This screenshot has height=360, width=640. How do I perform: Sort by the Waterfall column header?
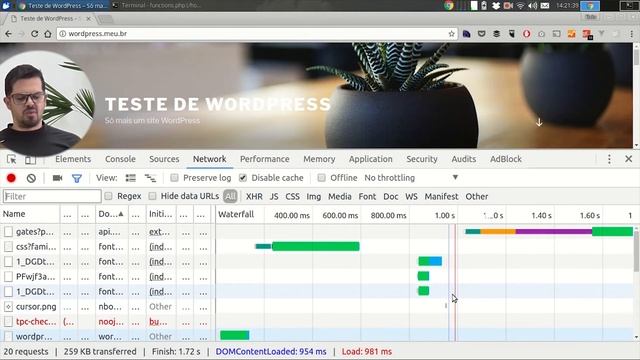coord(236,214)
